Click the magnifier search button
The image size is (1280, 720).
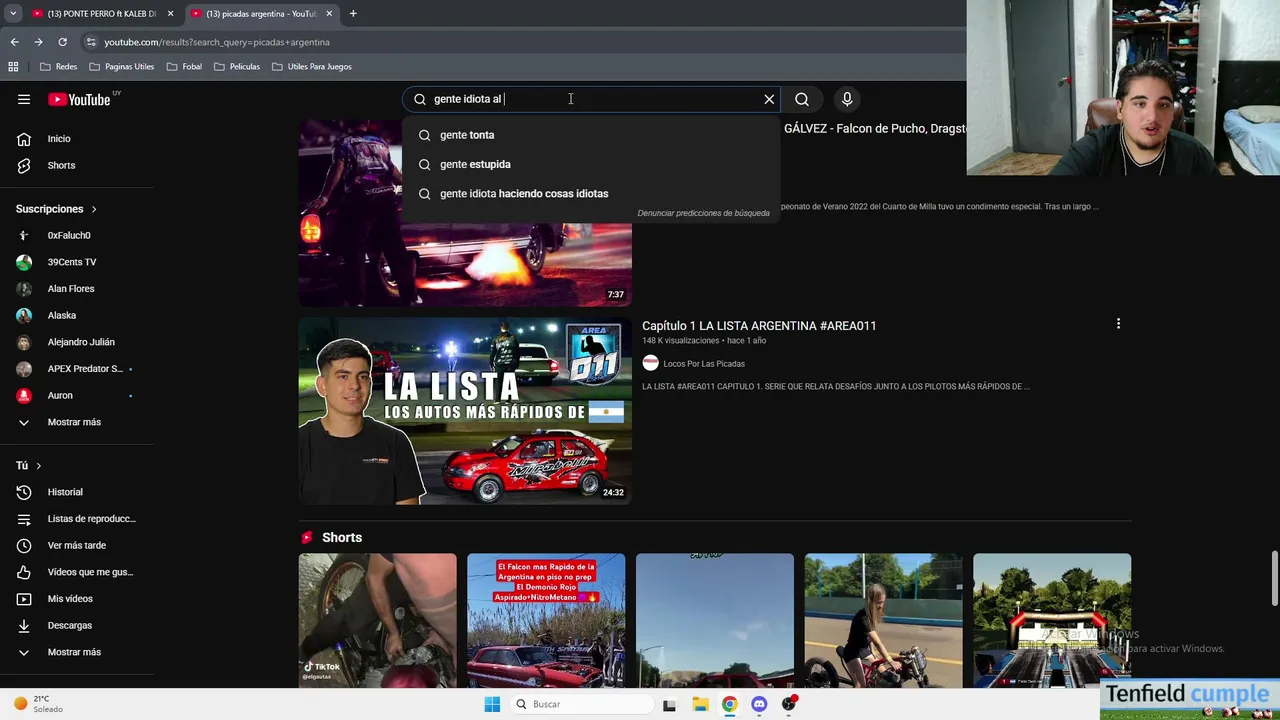[802, 99]
